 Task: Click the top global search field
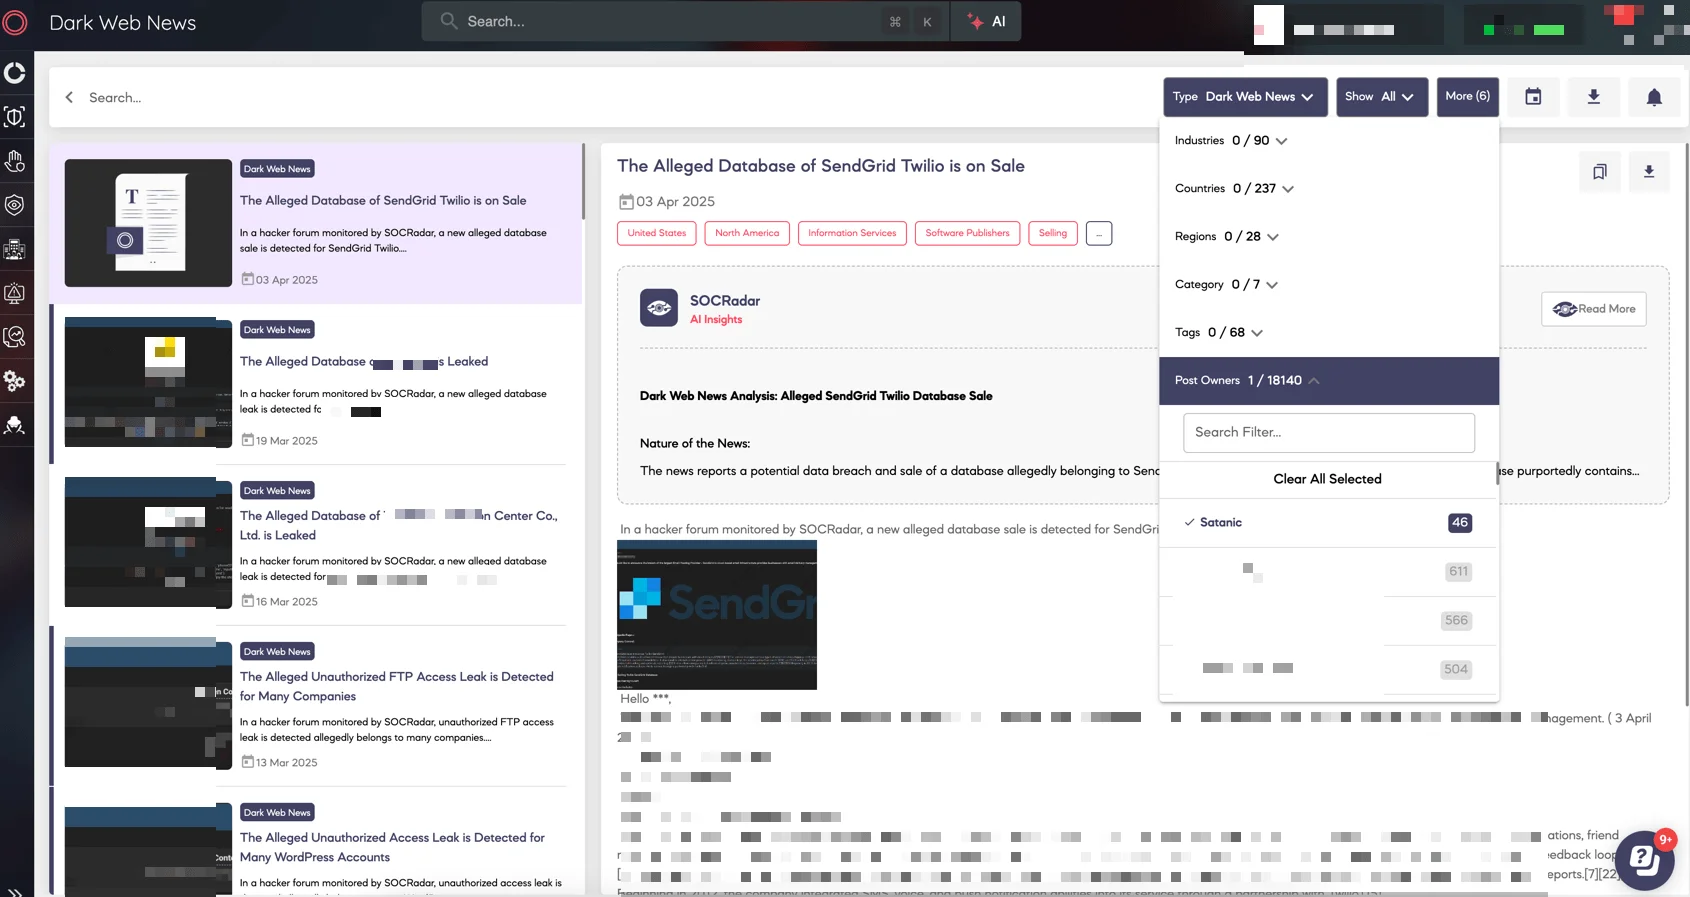[x=686, y=21]
